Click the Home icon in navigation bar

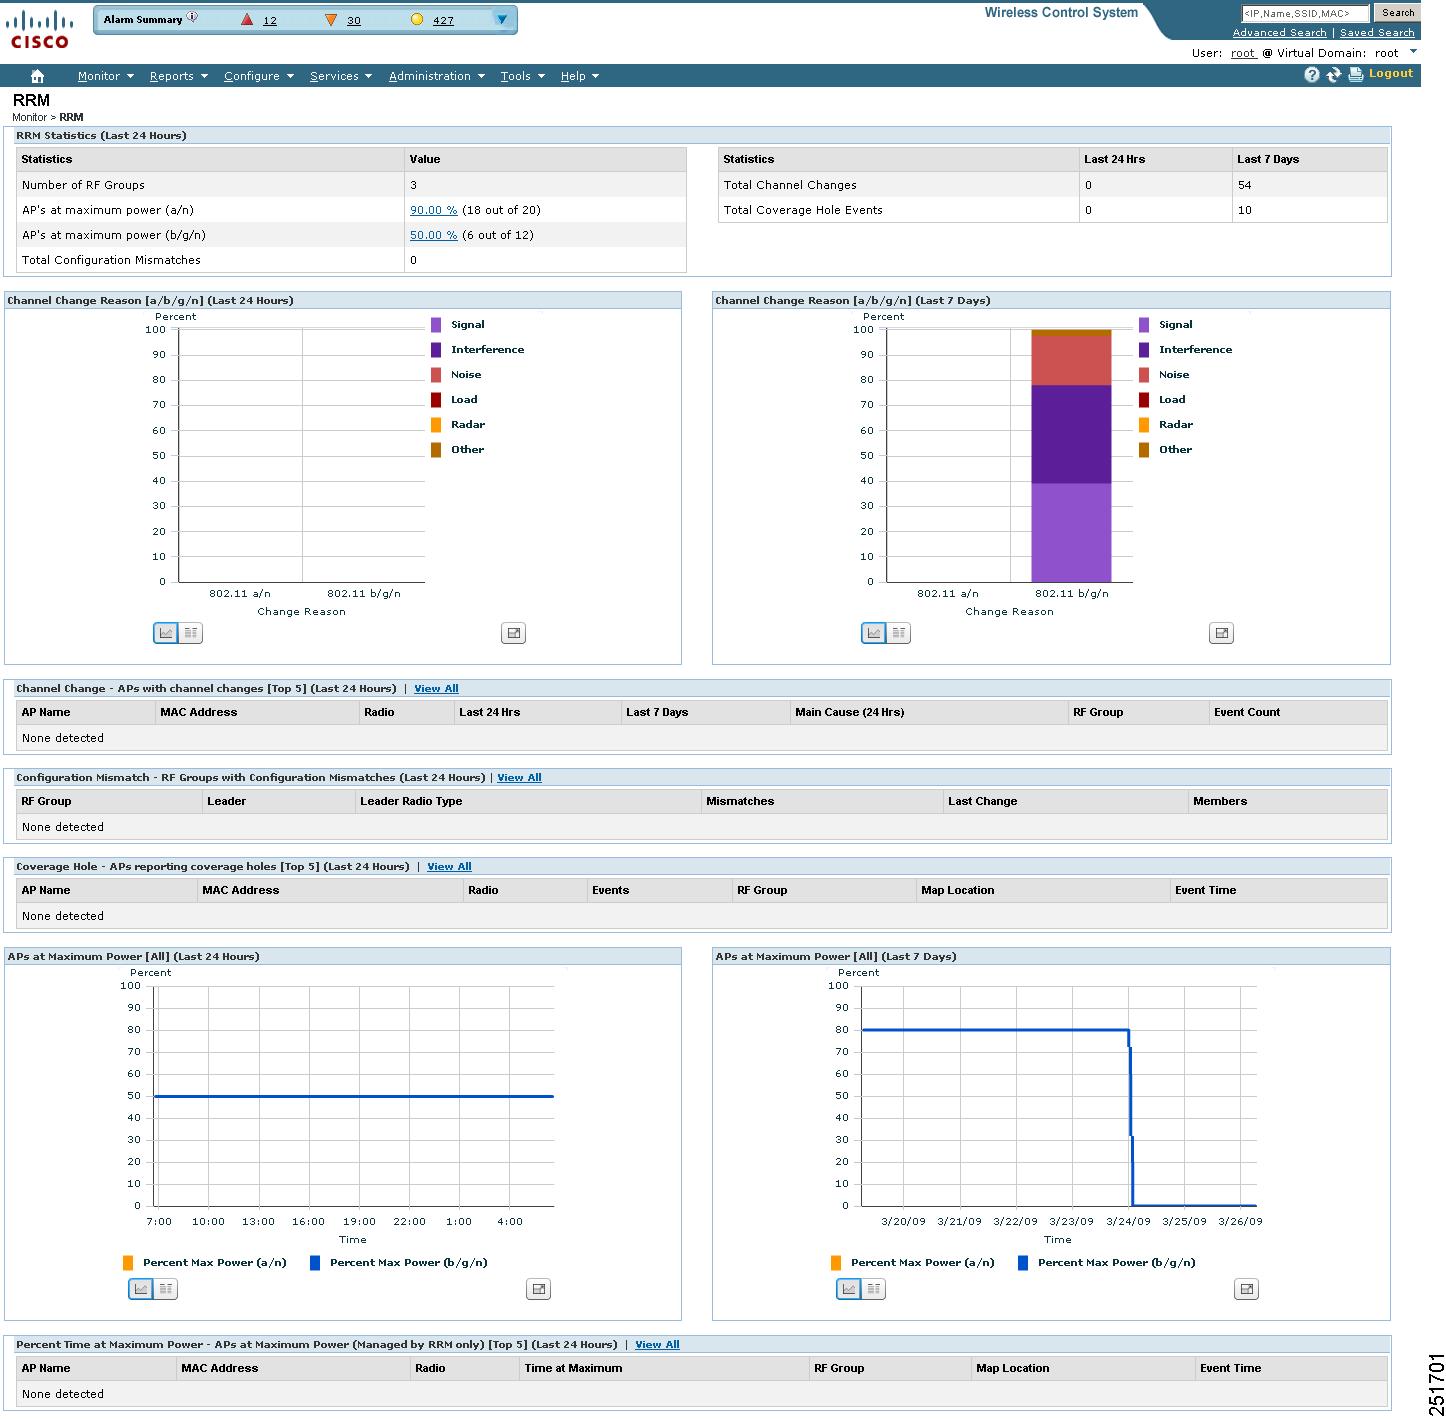37,76
